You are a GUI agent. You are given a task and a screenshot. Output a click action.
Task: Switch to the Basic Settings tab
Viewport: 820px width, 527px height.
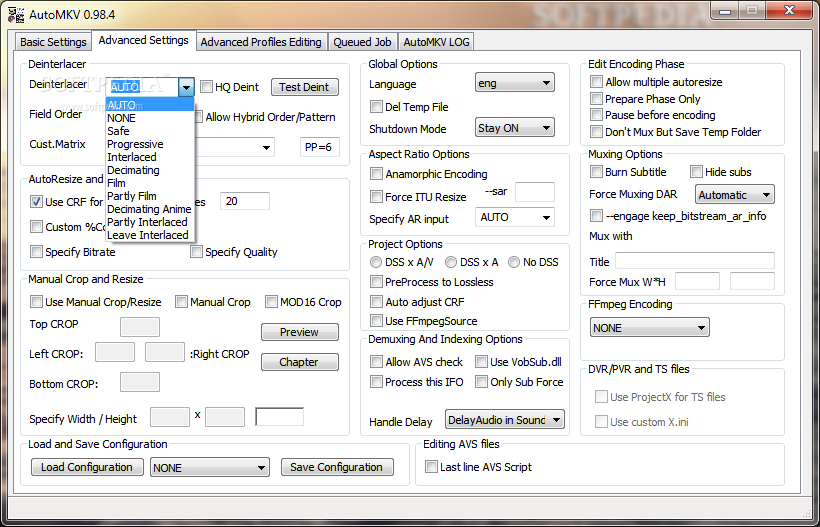pos(53,42)
